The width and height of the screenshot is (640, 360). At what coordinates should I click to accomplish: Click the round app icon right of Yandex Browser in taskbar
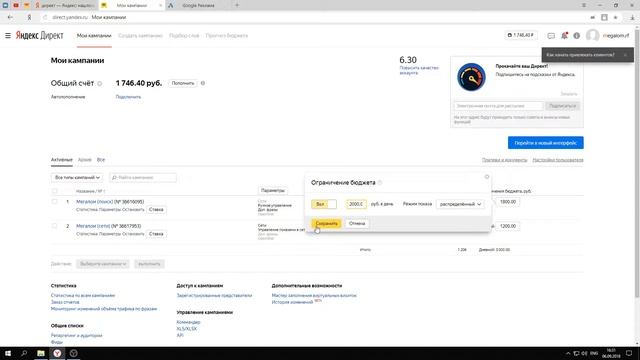[73, 353]
